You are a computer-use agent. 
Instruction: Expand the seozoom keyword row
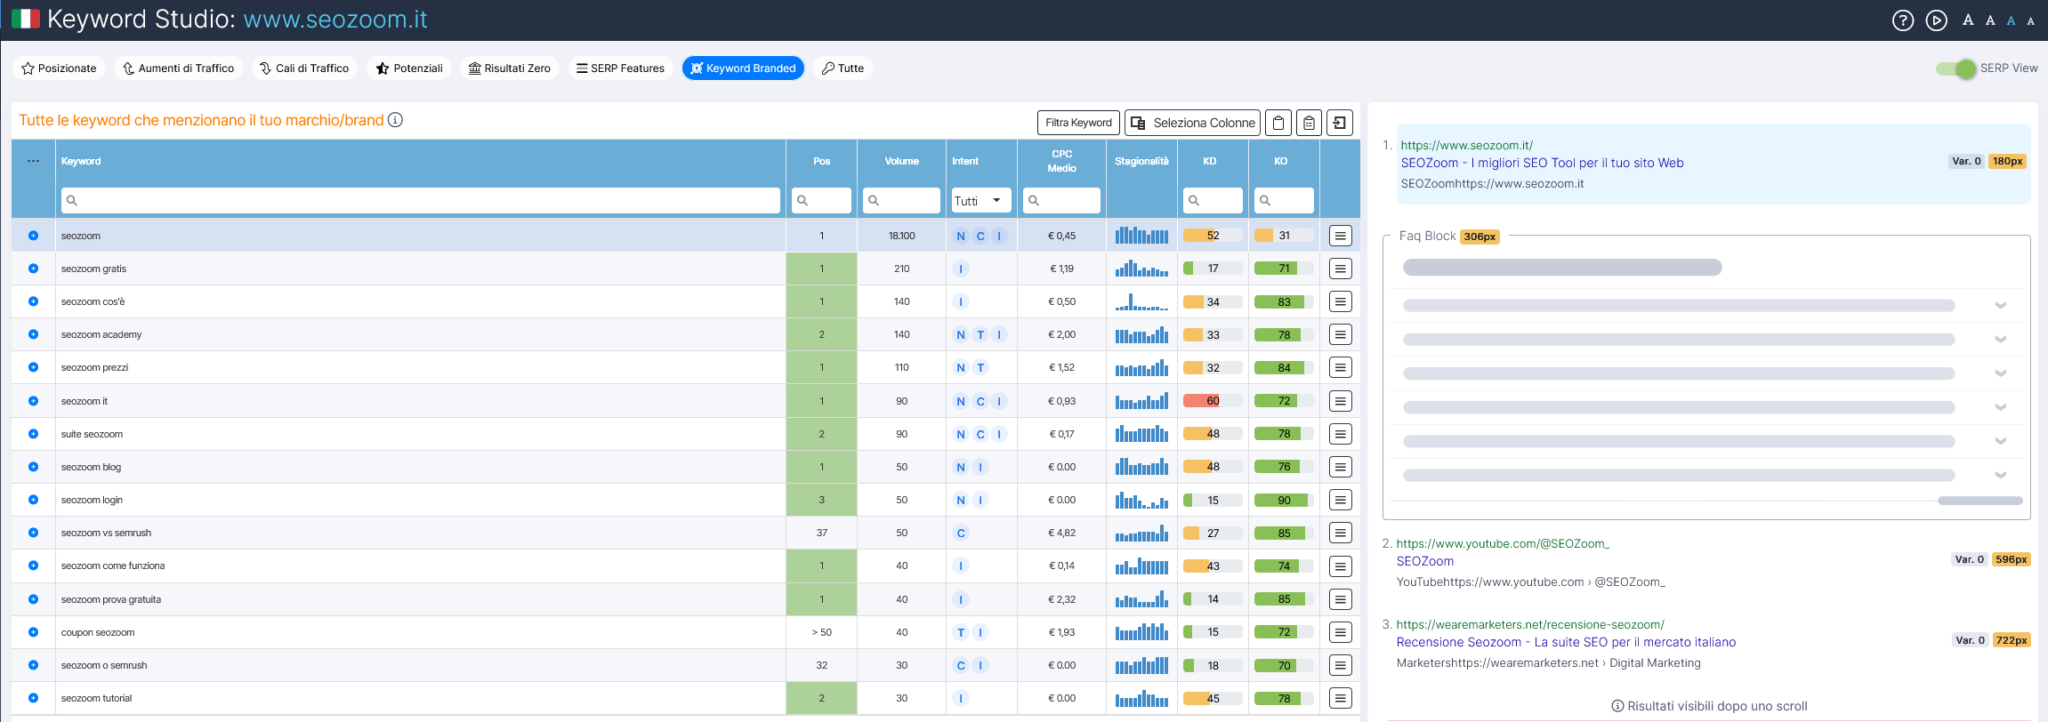coord(33,236)
